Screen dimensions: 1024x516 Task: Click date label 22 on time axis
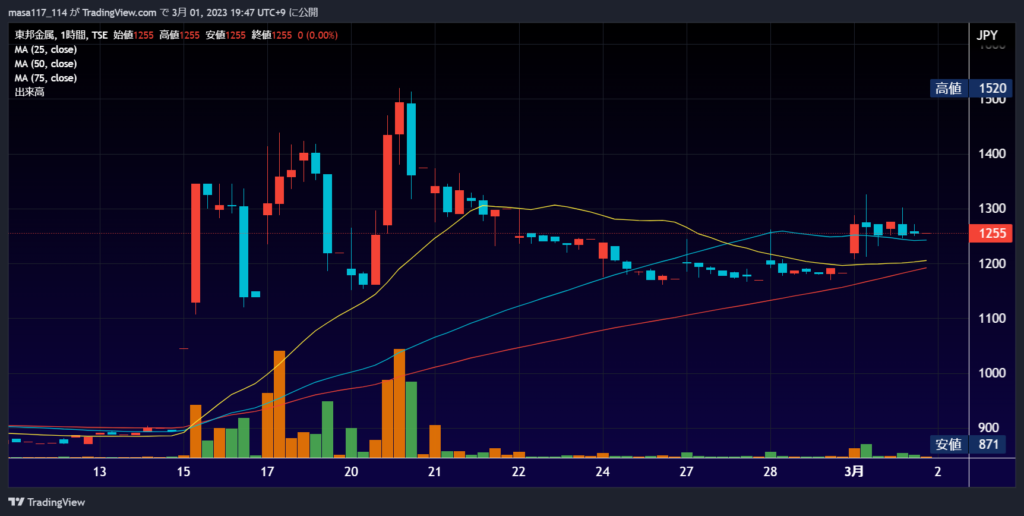click(x=519, y=472)
